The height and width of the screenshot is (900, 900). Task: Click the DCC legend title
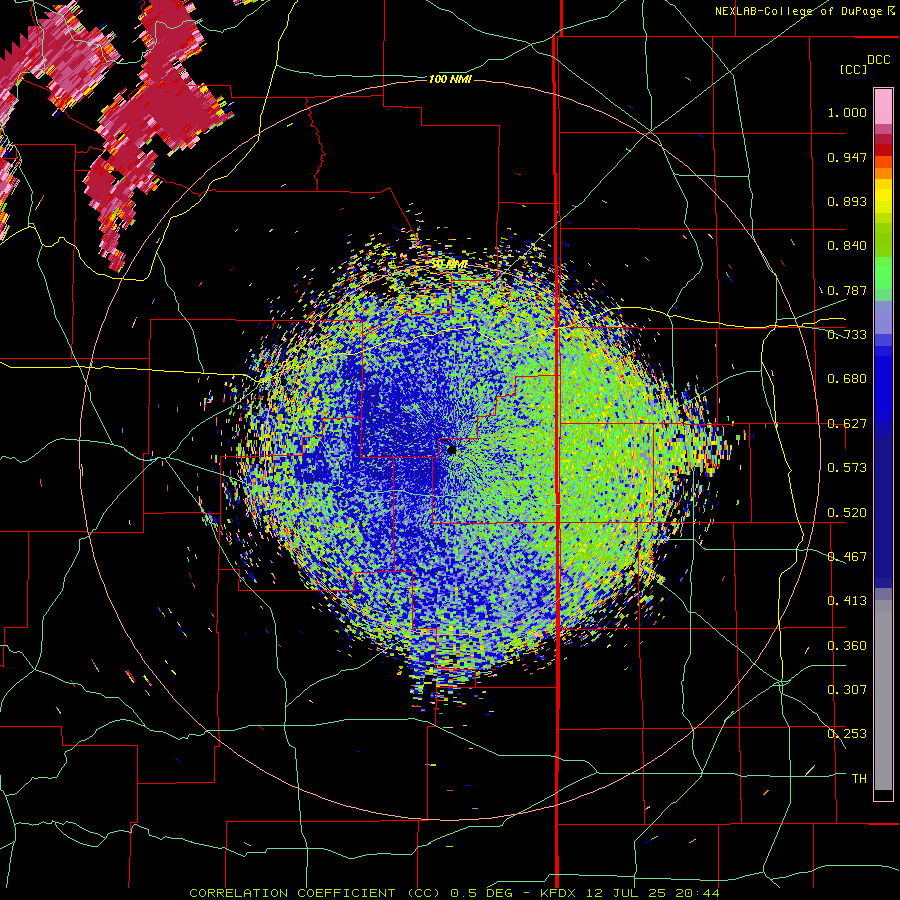coord(878,60)
